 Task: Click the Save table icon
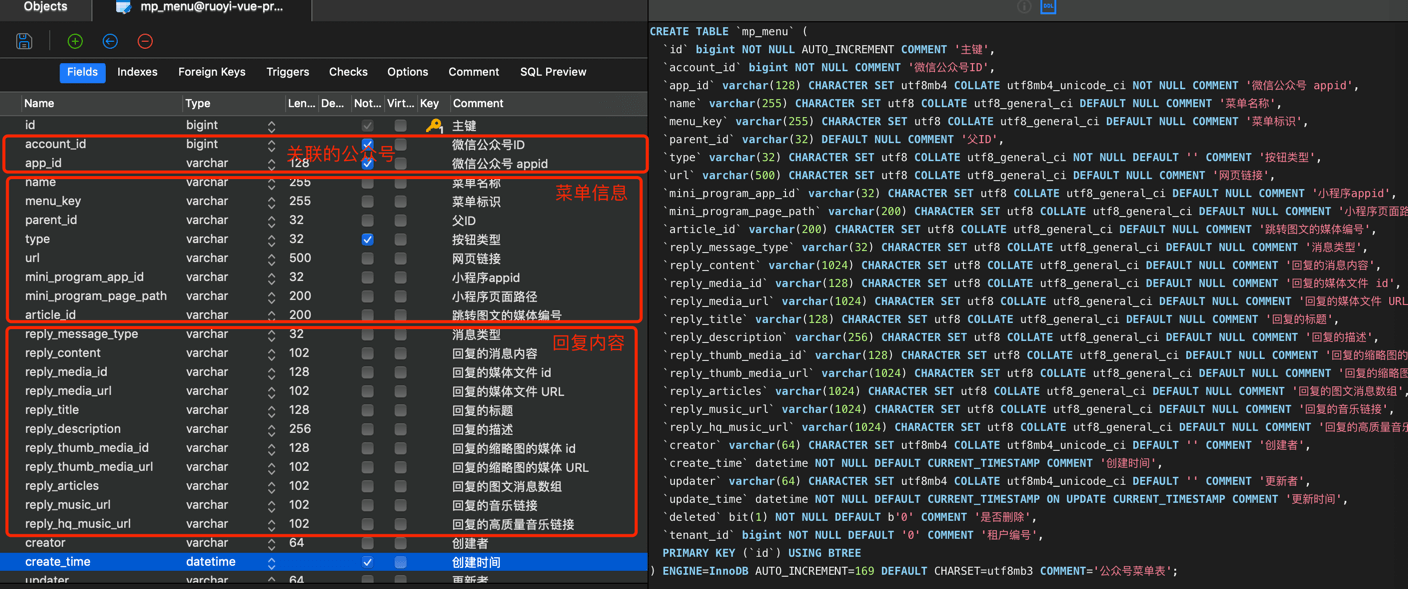click(24, 41)
